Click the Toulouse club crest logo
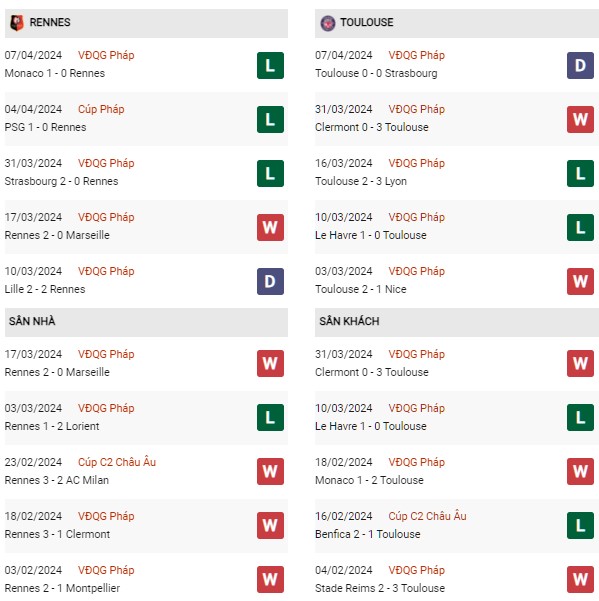599x601 pixels. 328,23
